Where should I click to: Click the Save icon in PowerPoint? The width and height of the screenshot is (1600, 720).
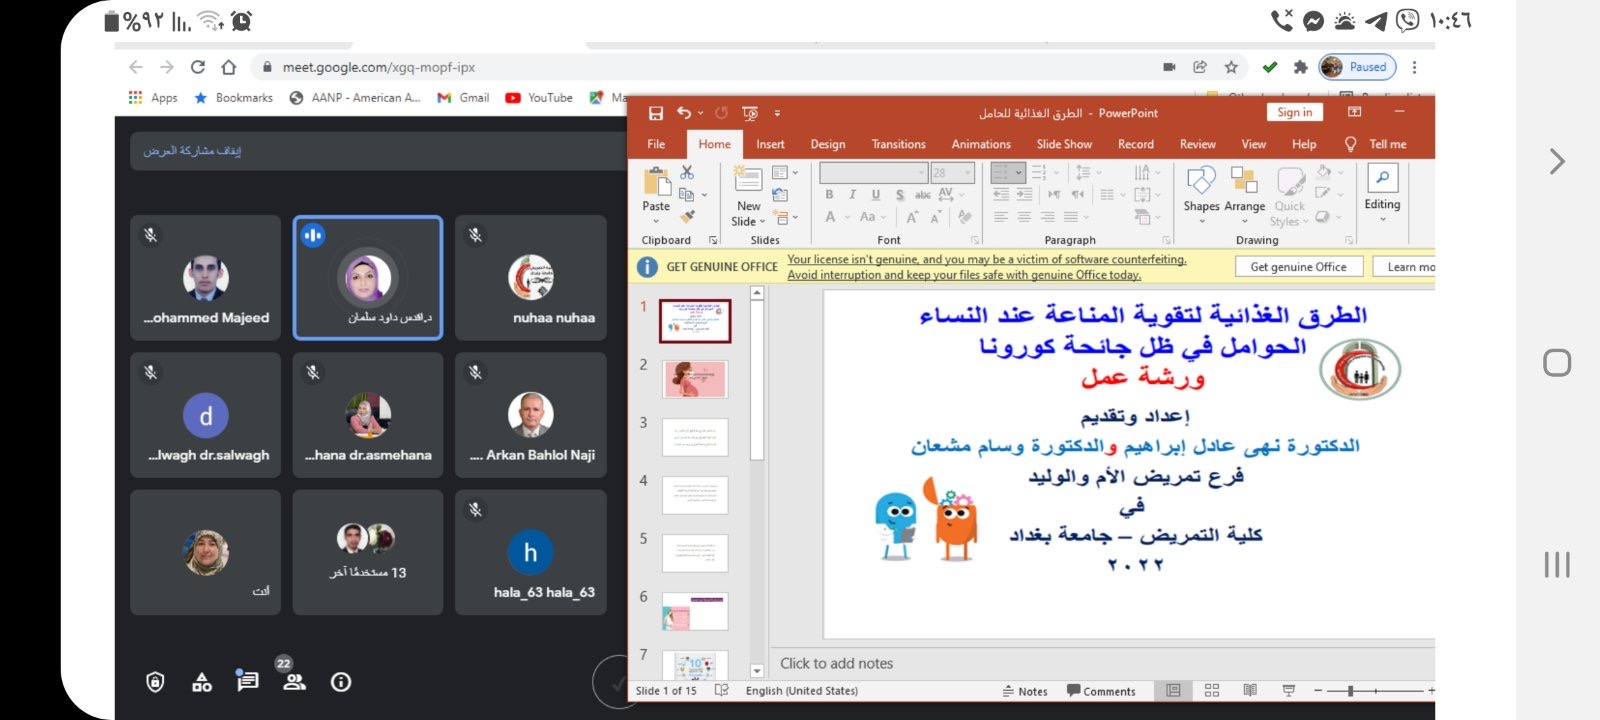click(x=656, y=113)
